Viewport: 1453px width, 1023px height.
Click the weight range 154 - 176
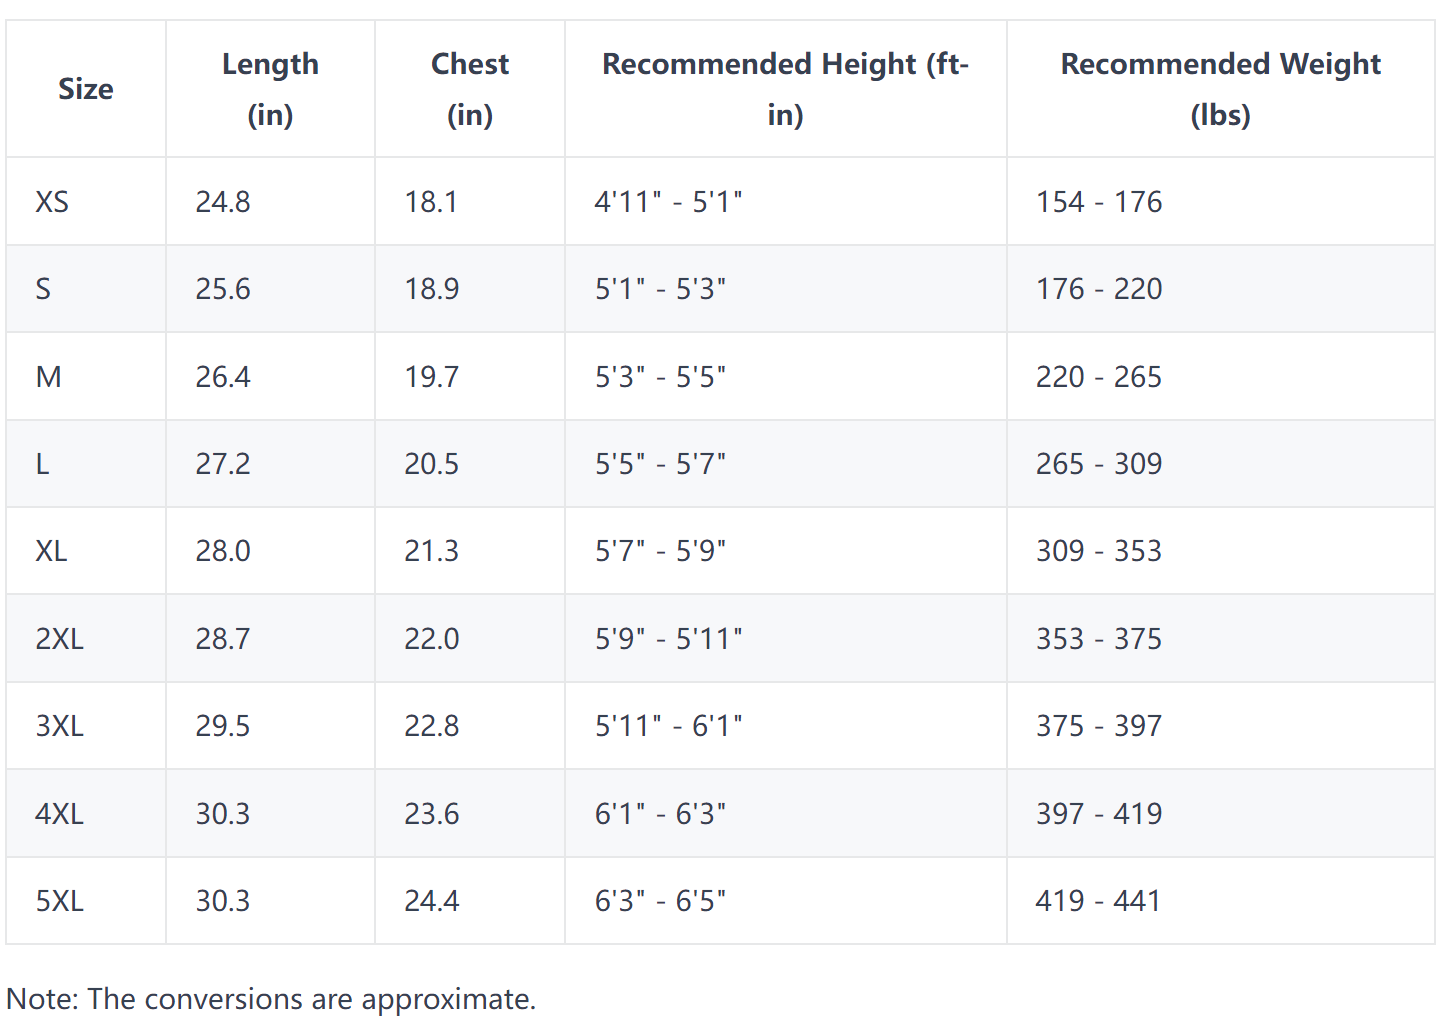click(x=1099, y=202)
